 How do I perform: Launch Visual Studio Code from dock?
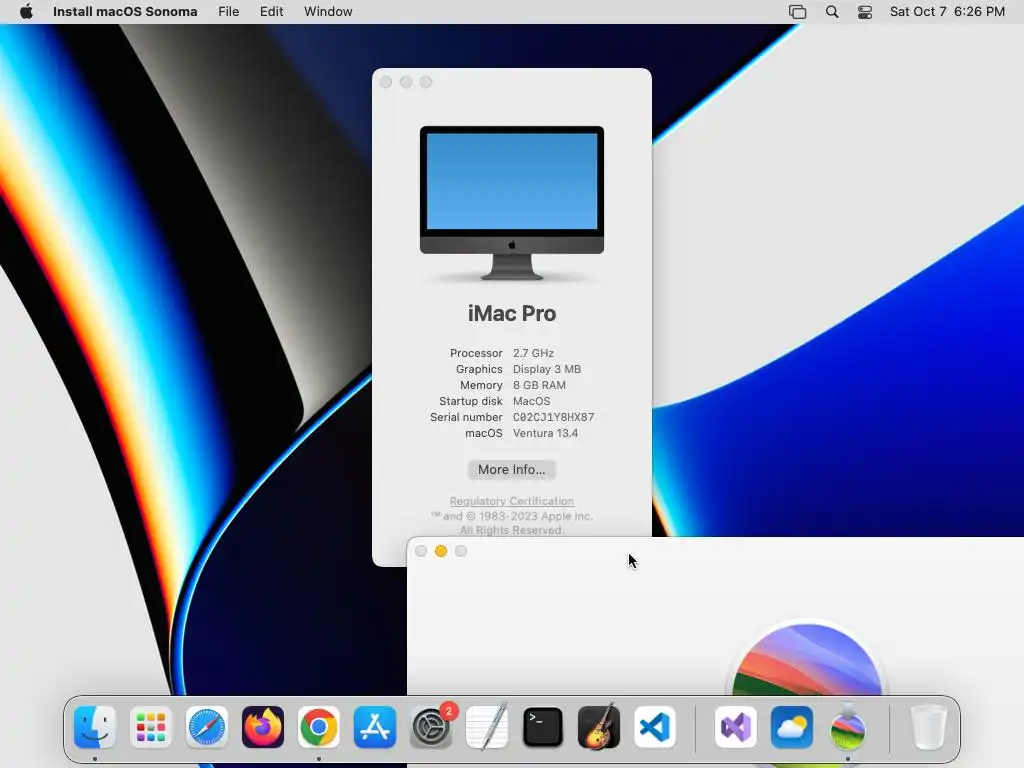tap(654, 727)
